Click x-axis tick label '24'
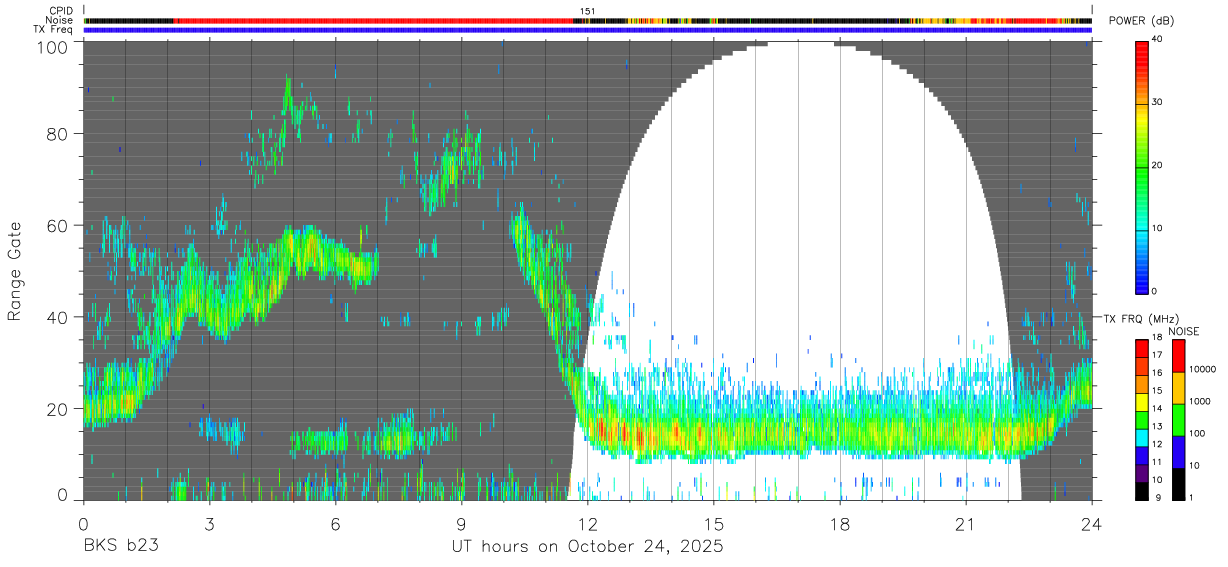The image size is (1228, 567). [x=1091, y=524]
